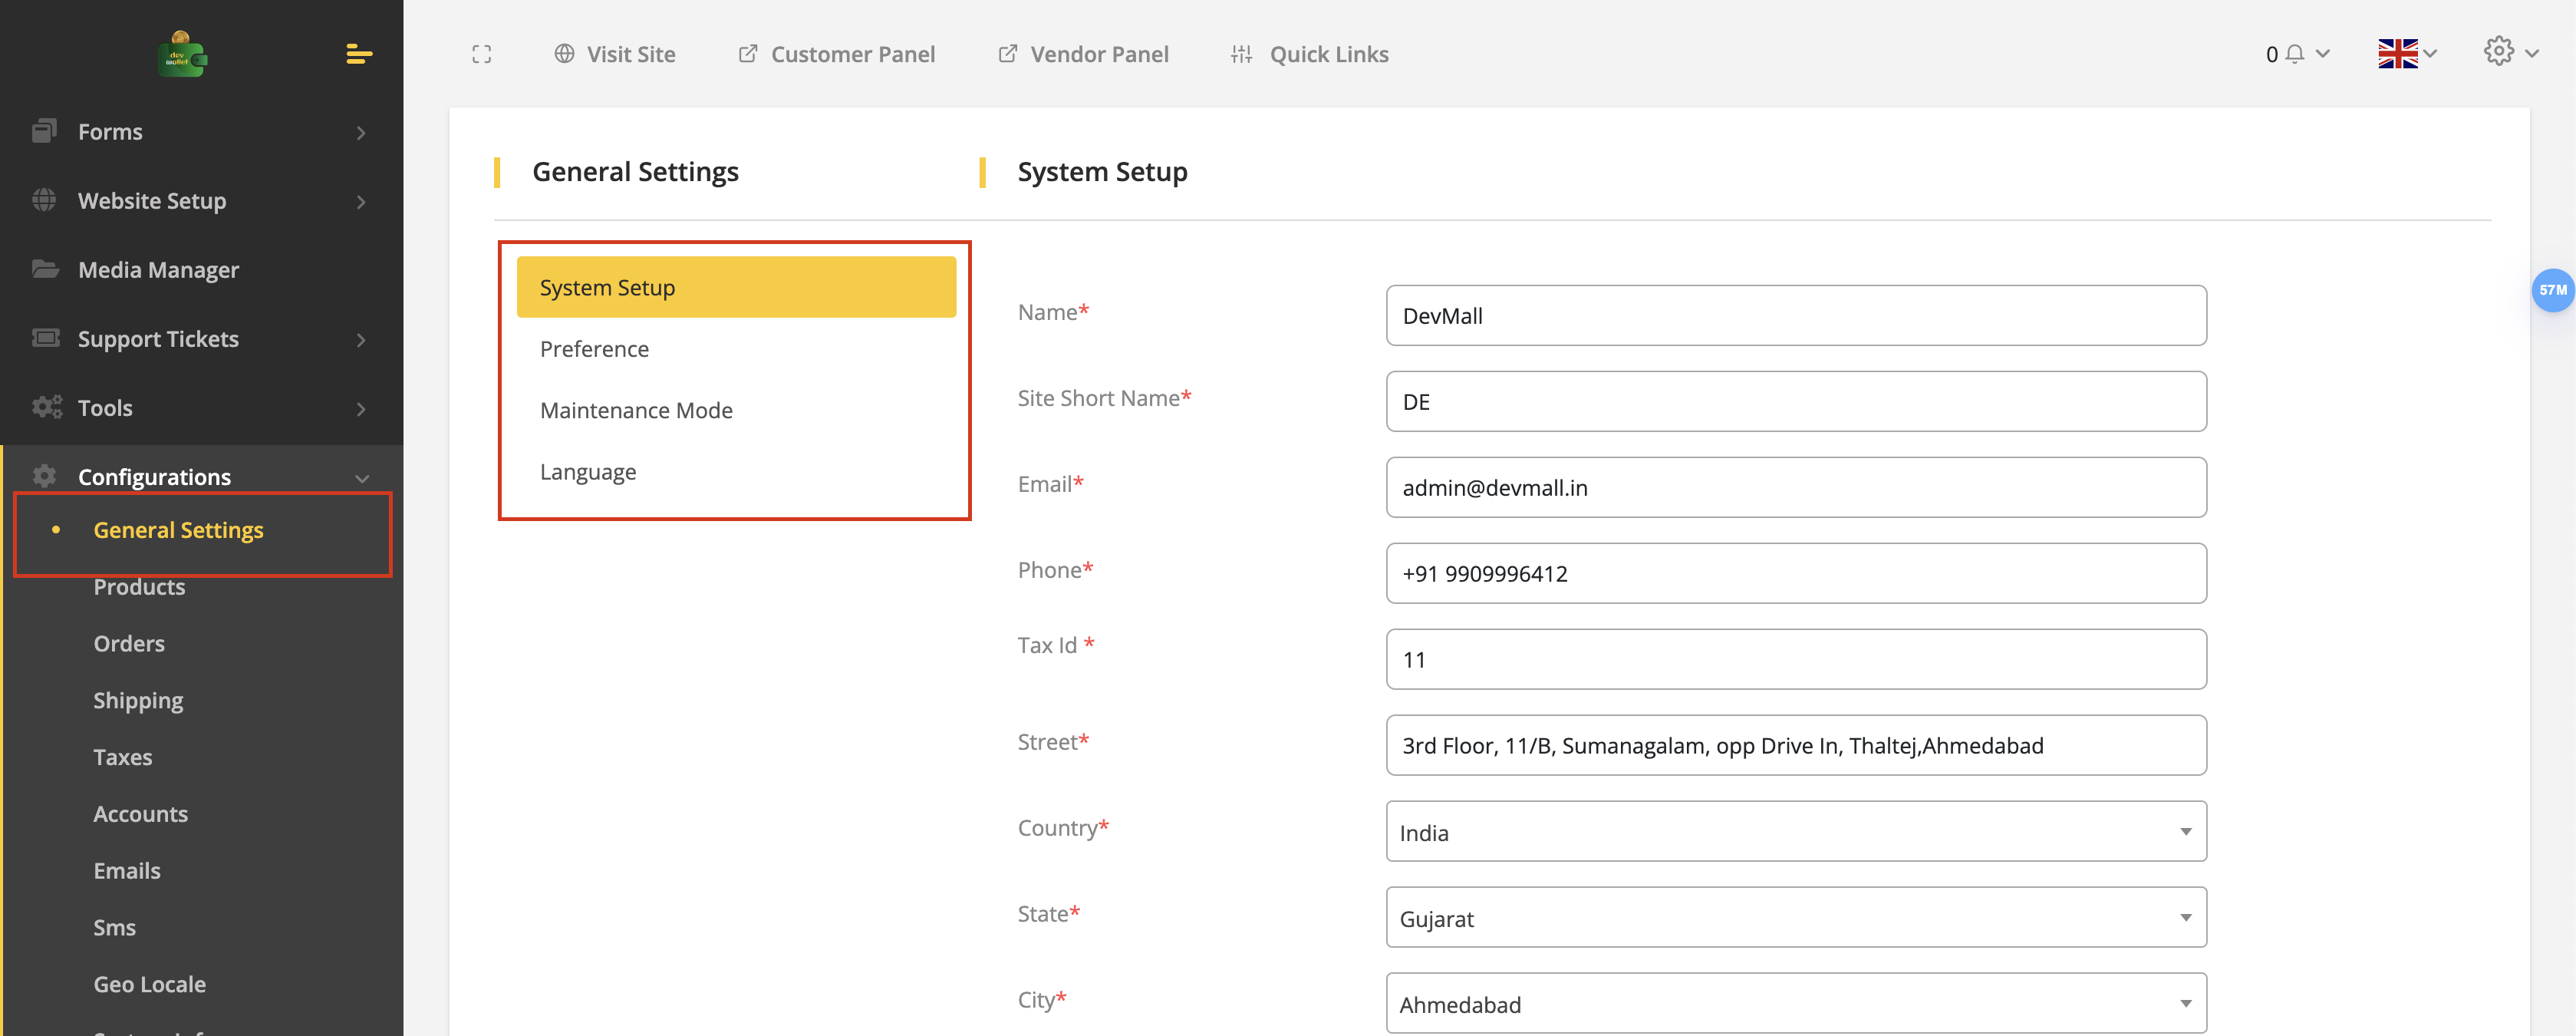Toggle fullscreen mode icon
This screenshot has height=1036, width=2576.
[x=482, y=54]
